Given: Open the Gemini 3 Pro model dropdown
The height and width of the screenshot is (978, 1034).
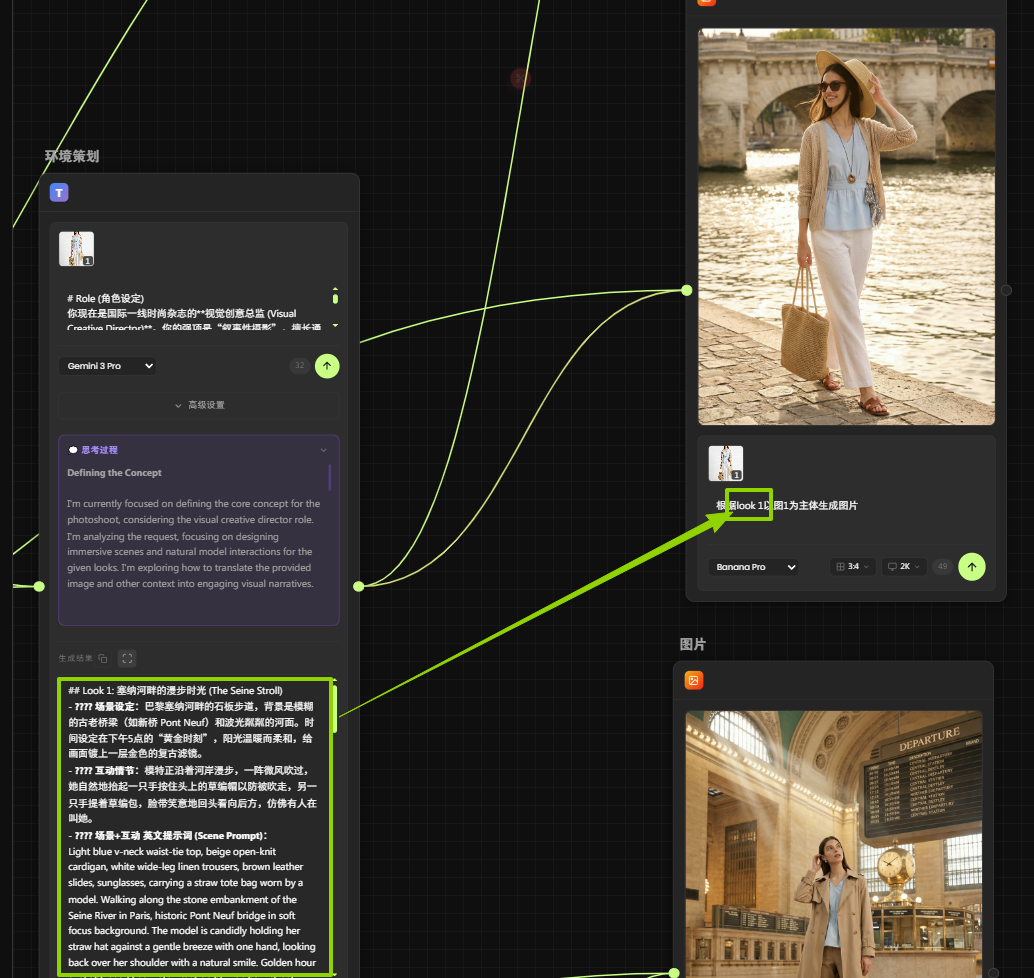Looking at the screenshot, I should coord(107,366).
